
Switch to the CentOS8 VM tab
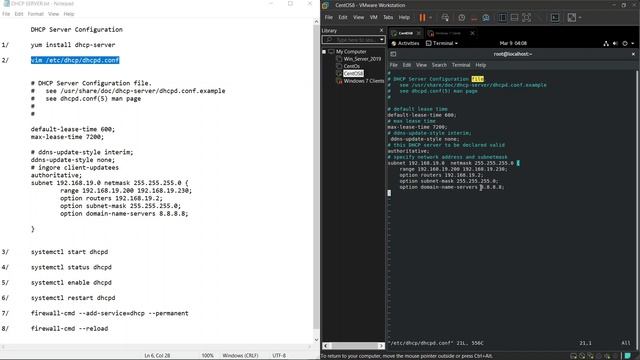405,33
